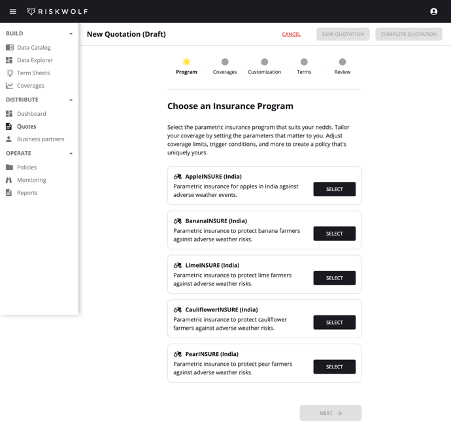Click the tractor icon beside AppleINSURE
The width and height of the screenshot is (451, 424).
178,176
